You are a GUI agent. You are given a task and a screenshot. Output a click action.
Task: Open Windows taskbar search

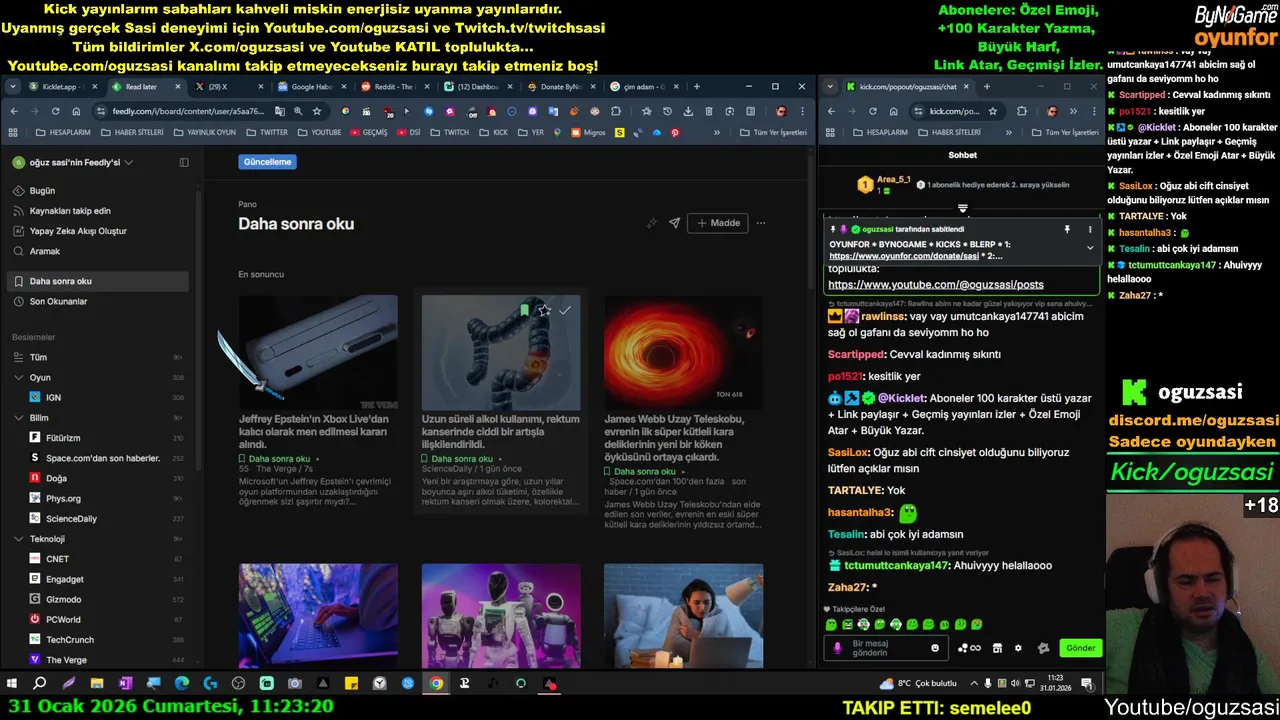[40, 684]
